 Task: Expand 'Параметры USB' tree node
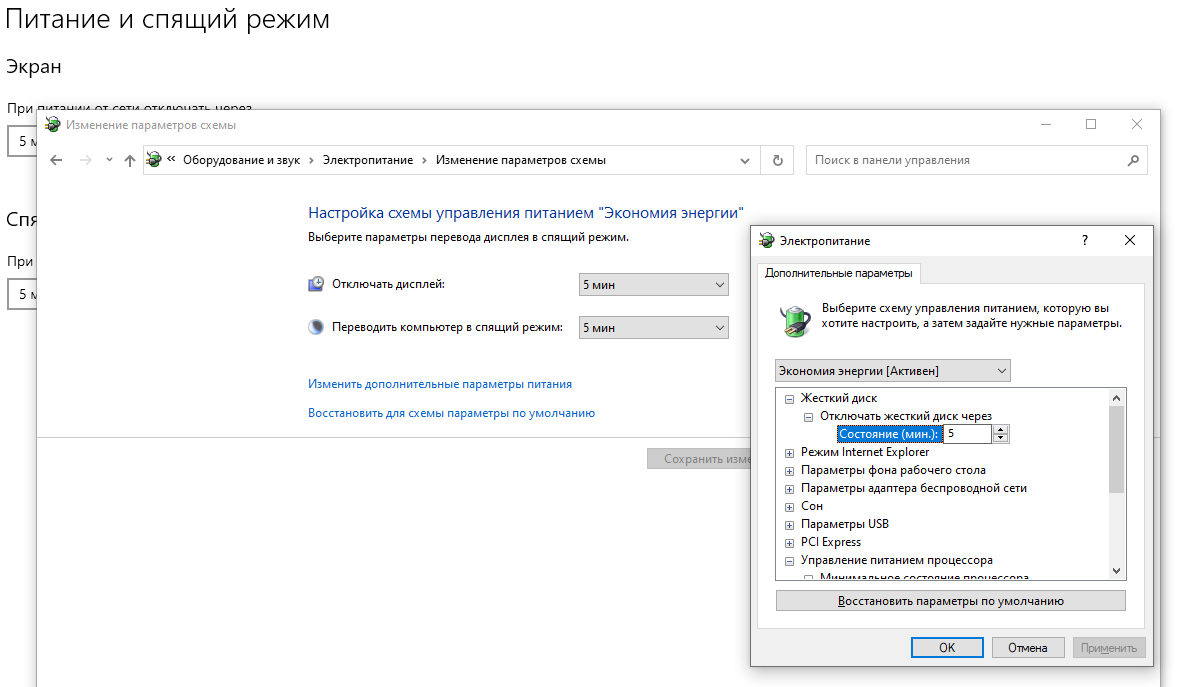click(x=790, y=525)
